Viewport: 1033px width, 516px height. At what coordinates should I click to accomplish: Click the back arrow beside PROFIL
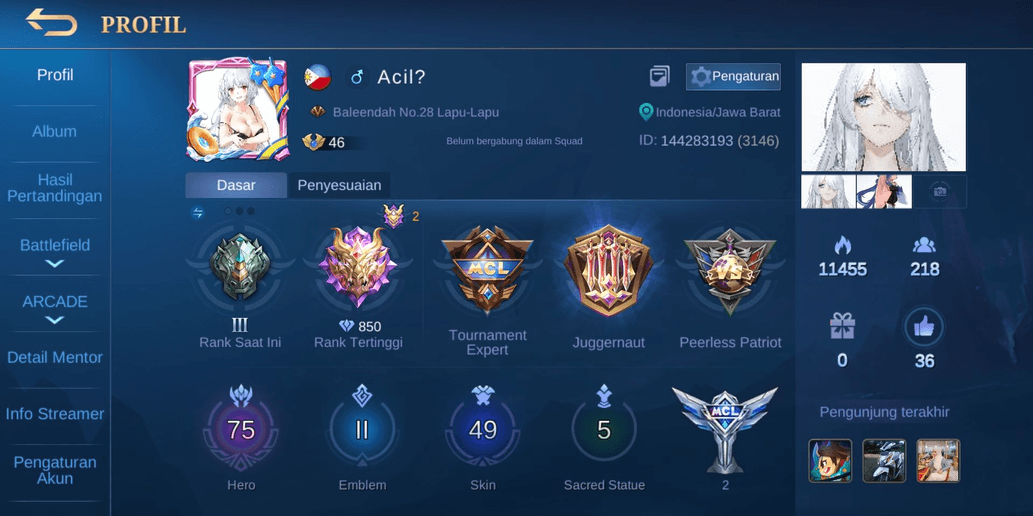[x=51, y=22]
